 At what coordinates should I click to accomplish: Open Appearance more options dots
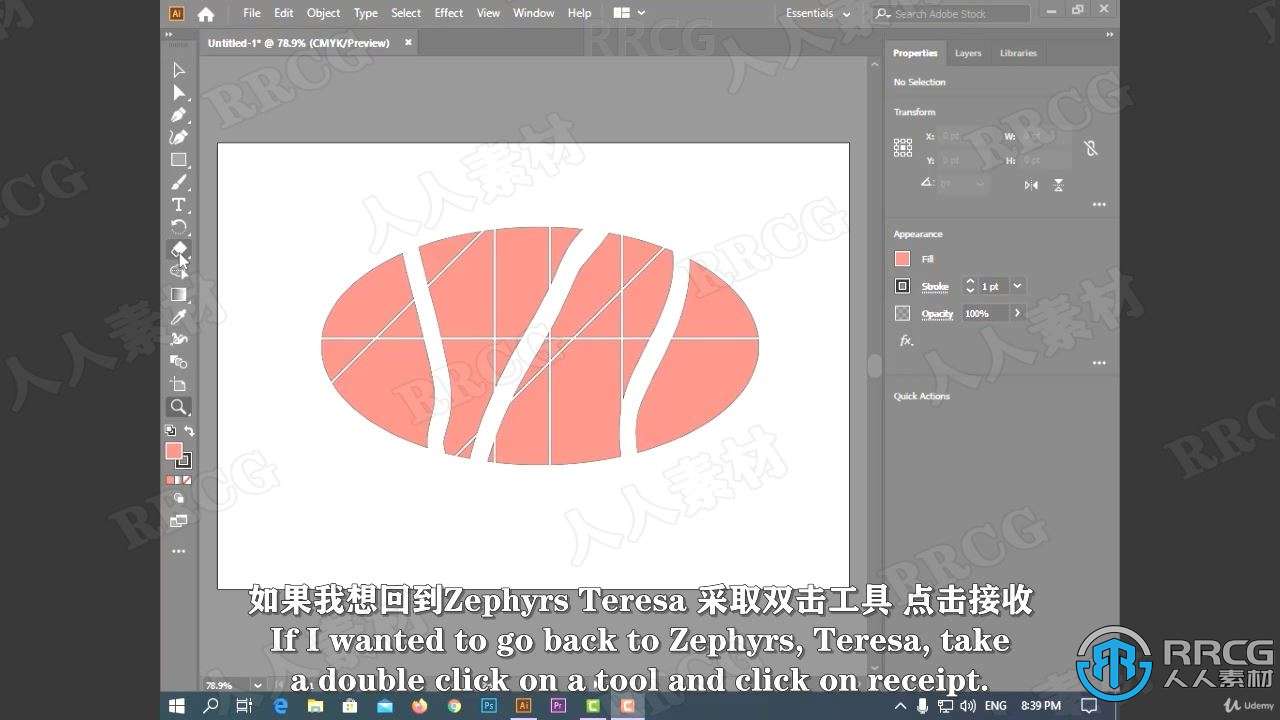point(1099,364)
